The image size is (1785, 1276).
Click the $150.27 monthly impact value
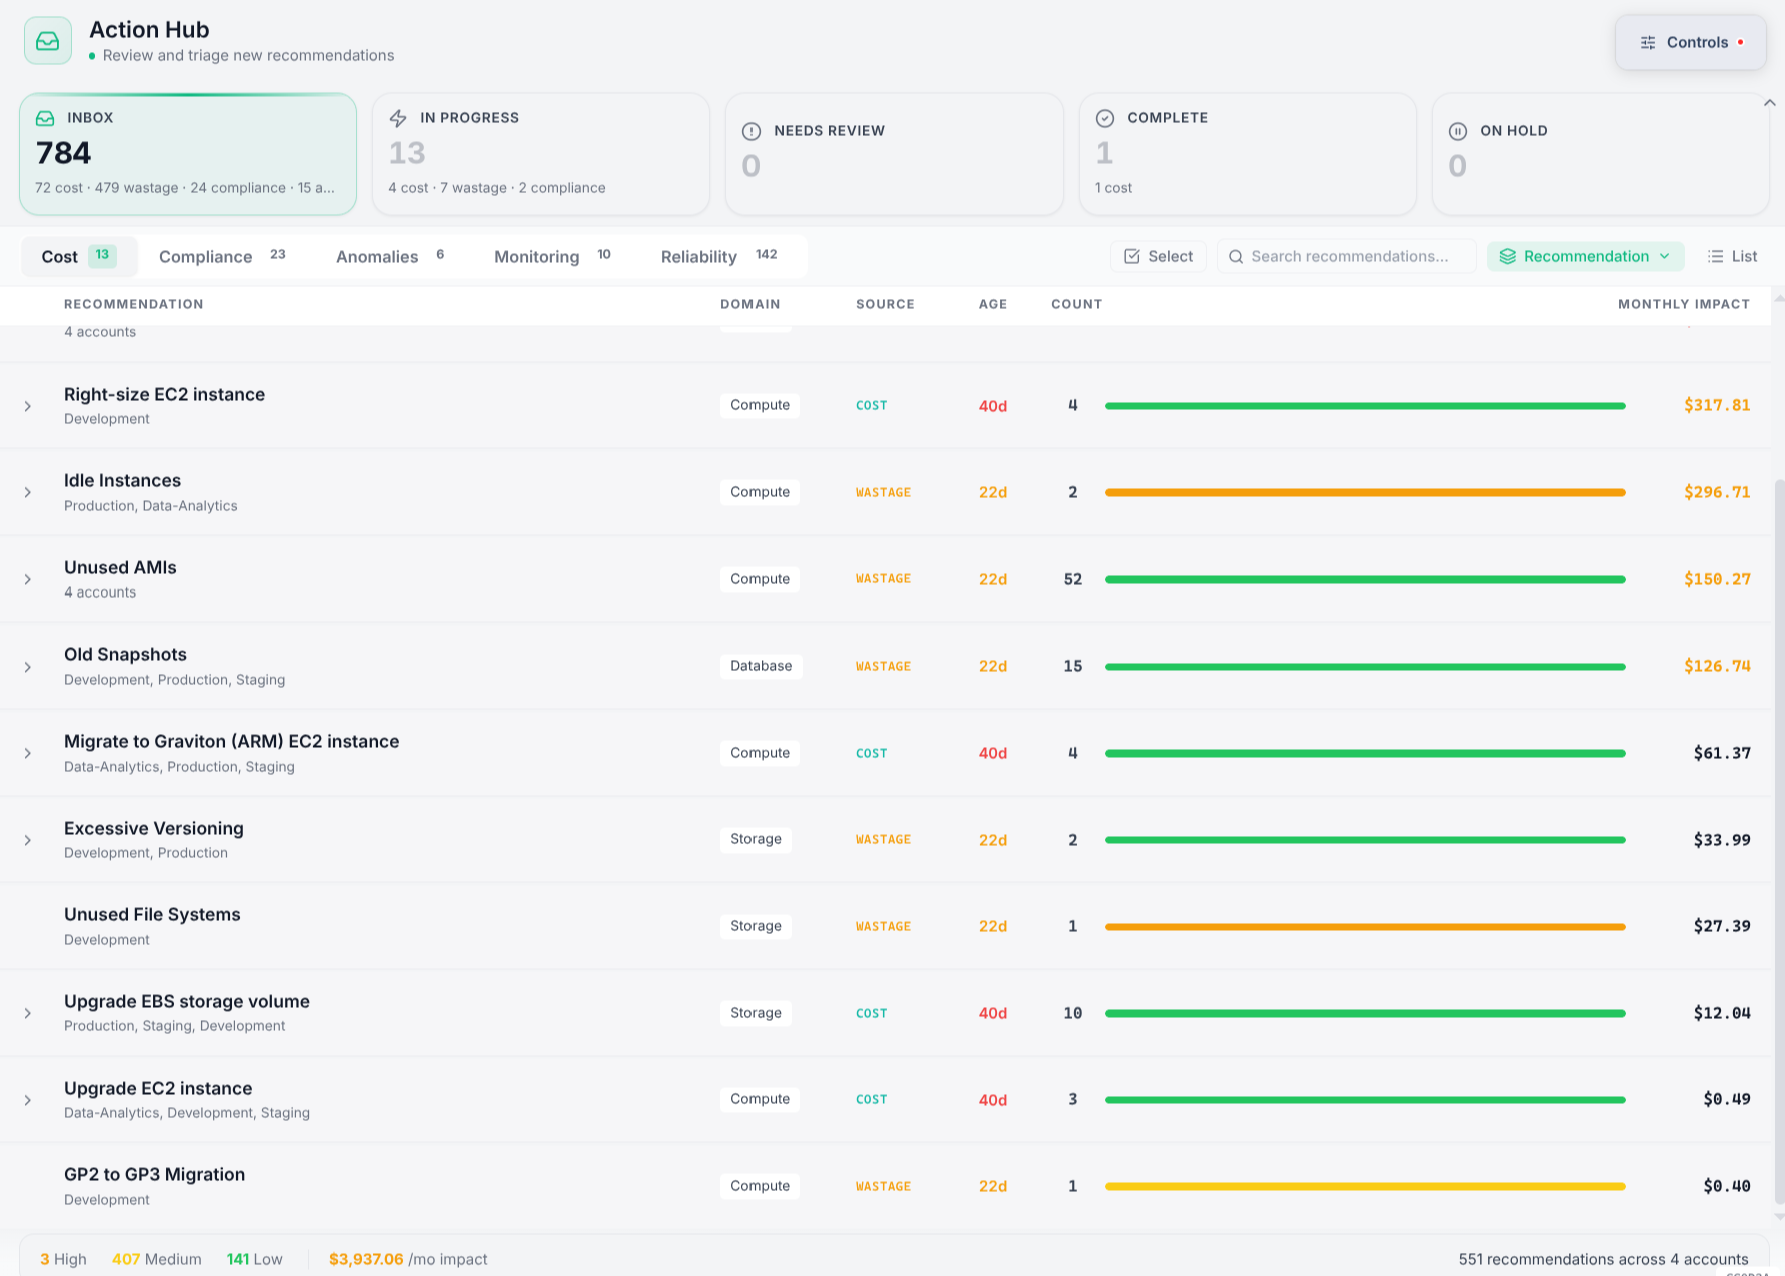1717,579
